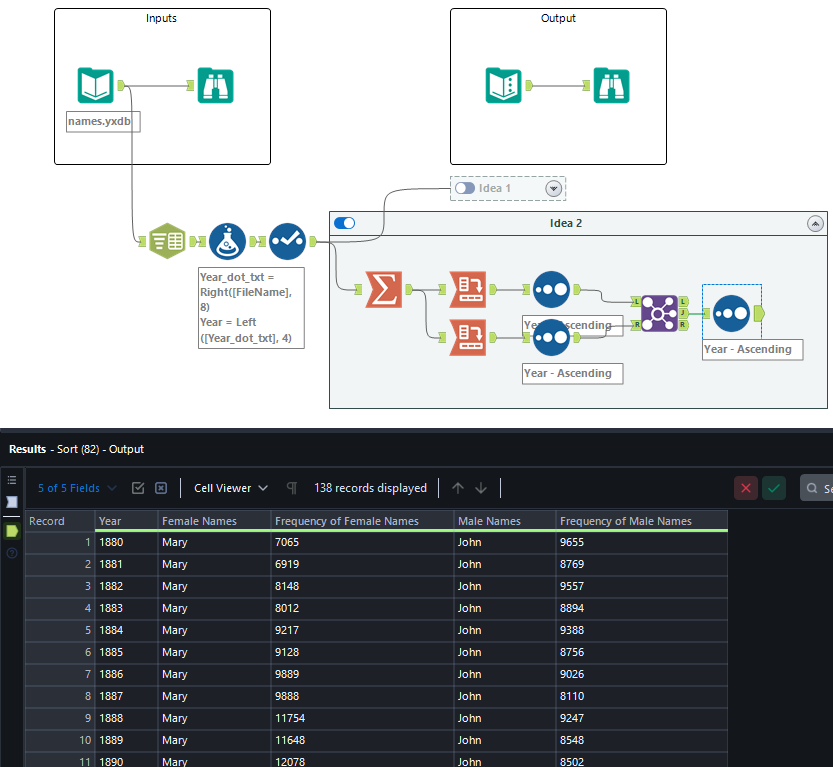Viewport: 833px width, 767px height.
Task: Deselect all fields icon in Results
Action: tap(161, 488)
